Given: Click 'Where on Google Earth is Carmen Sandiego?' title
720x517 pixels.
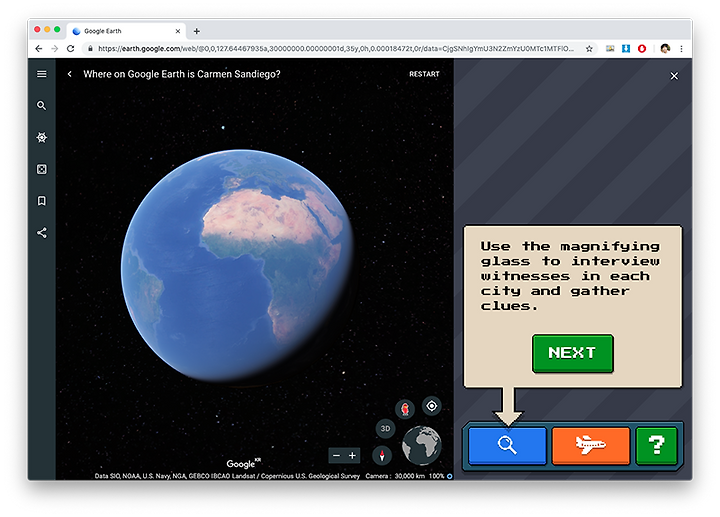Looking at the screenshot, I should 182,74.
